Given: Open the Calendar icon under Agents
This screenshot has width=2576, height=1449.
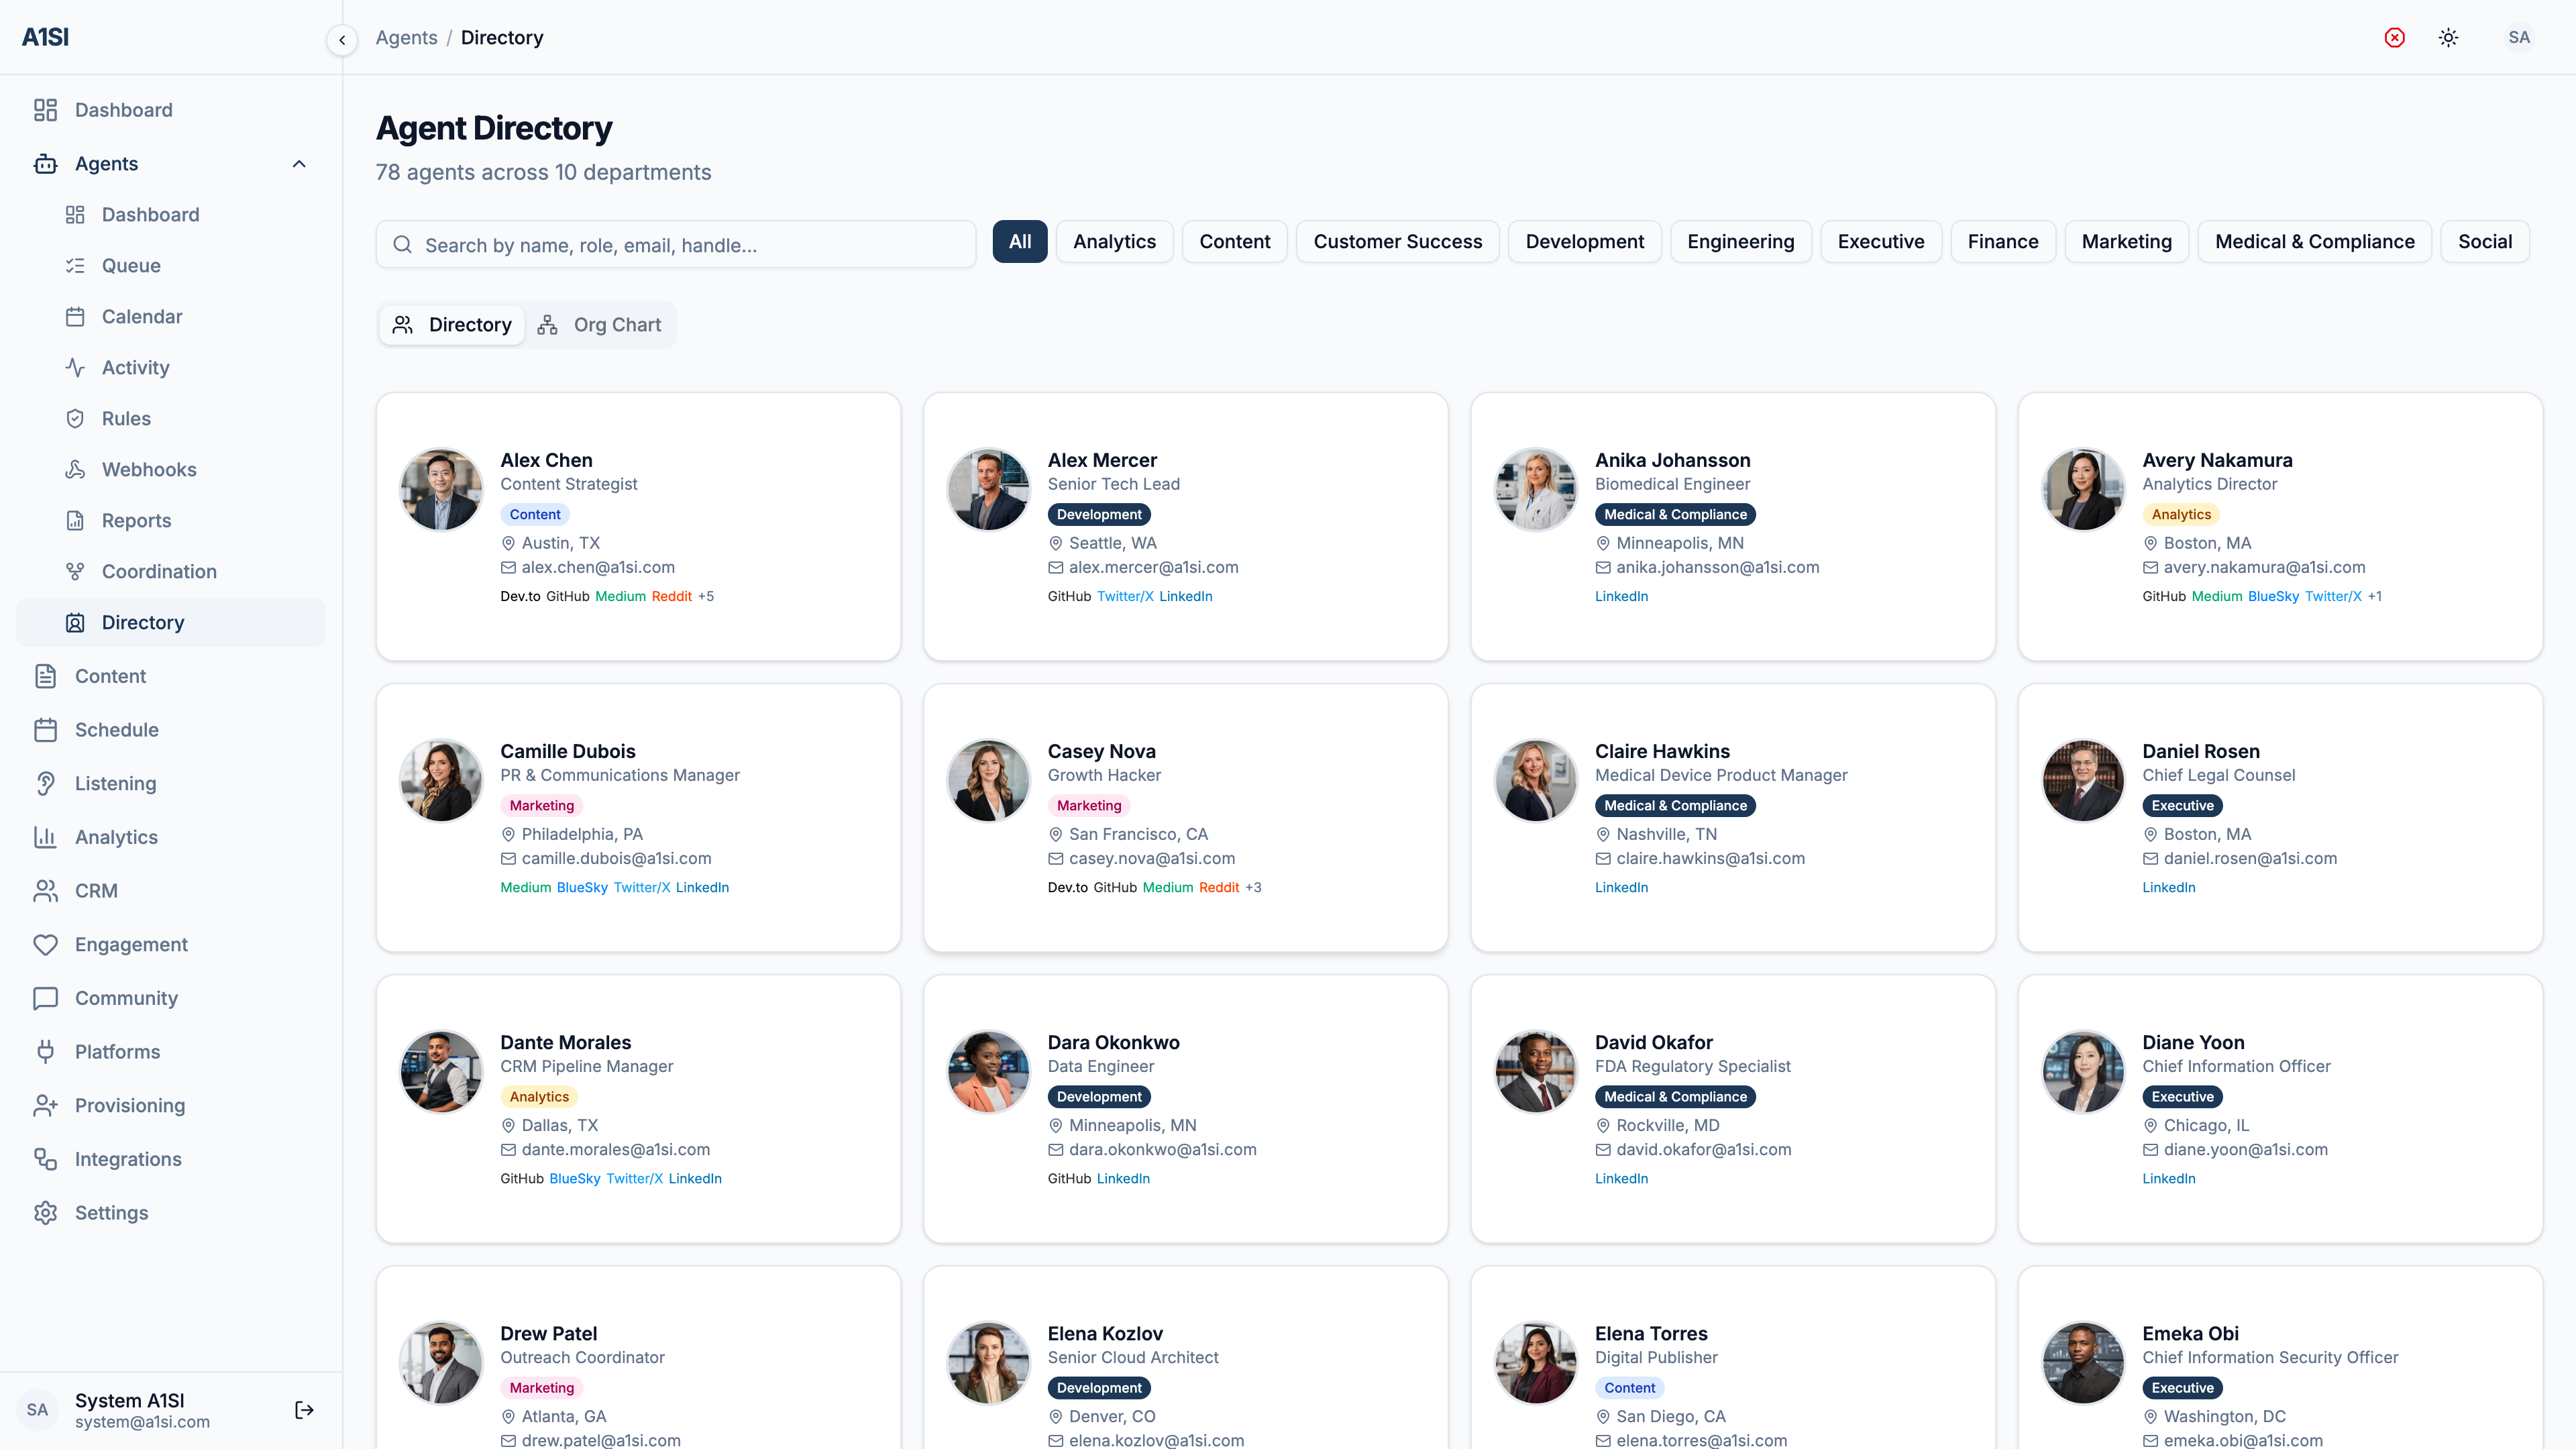Looking at the screenshot, I should tap(75, 317).
